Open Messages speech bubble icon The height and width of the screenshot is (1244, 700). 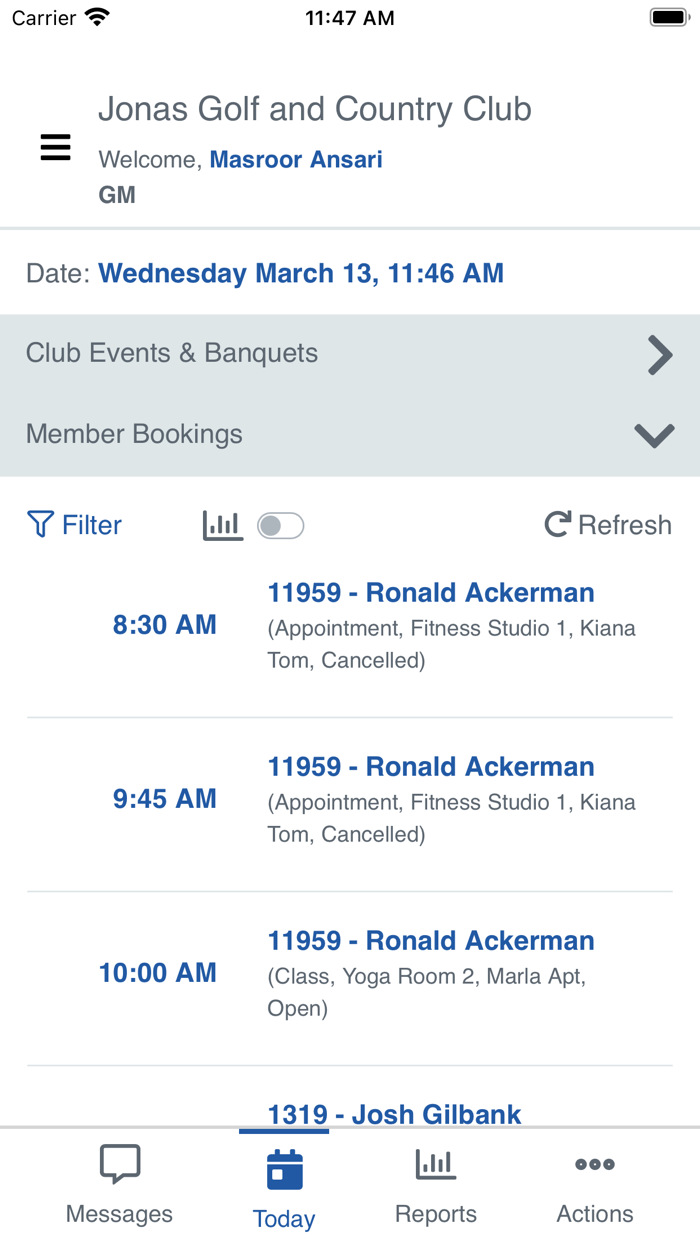point(119,1163)
